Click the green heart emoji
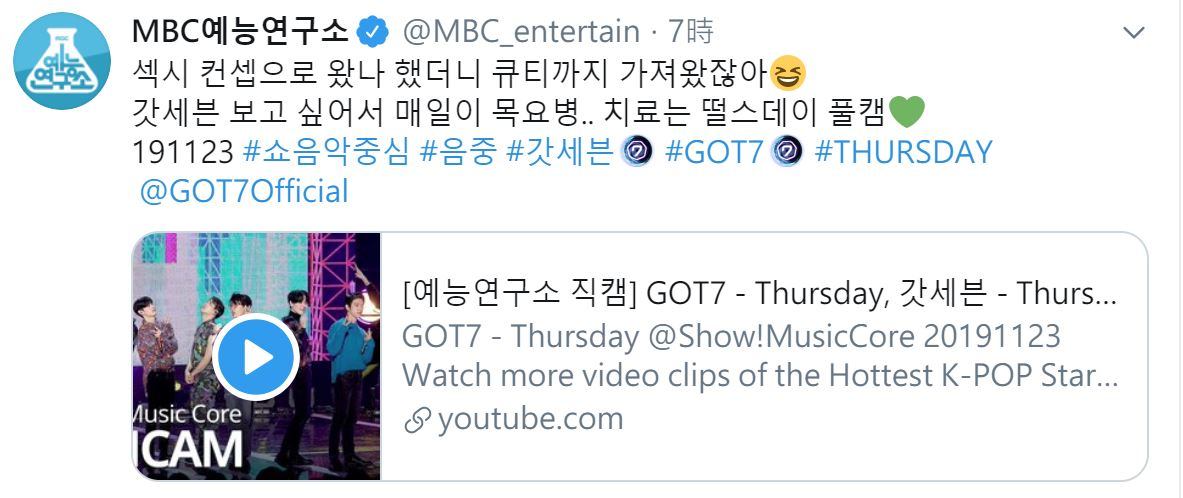 (906, 113)
